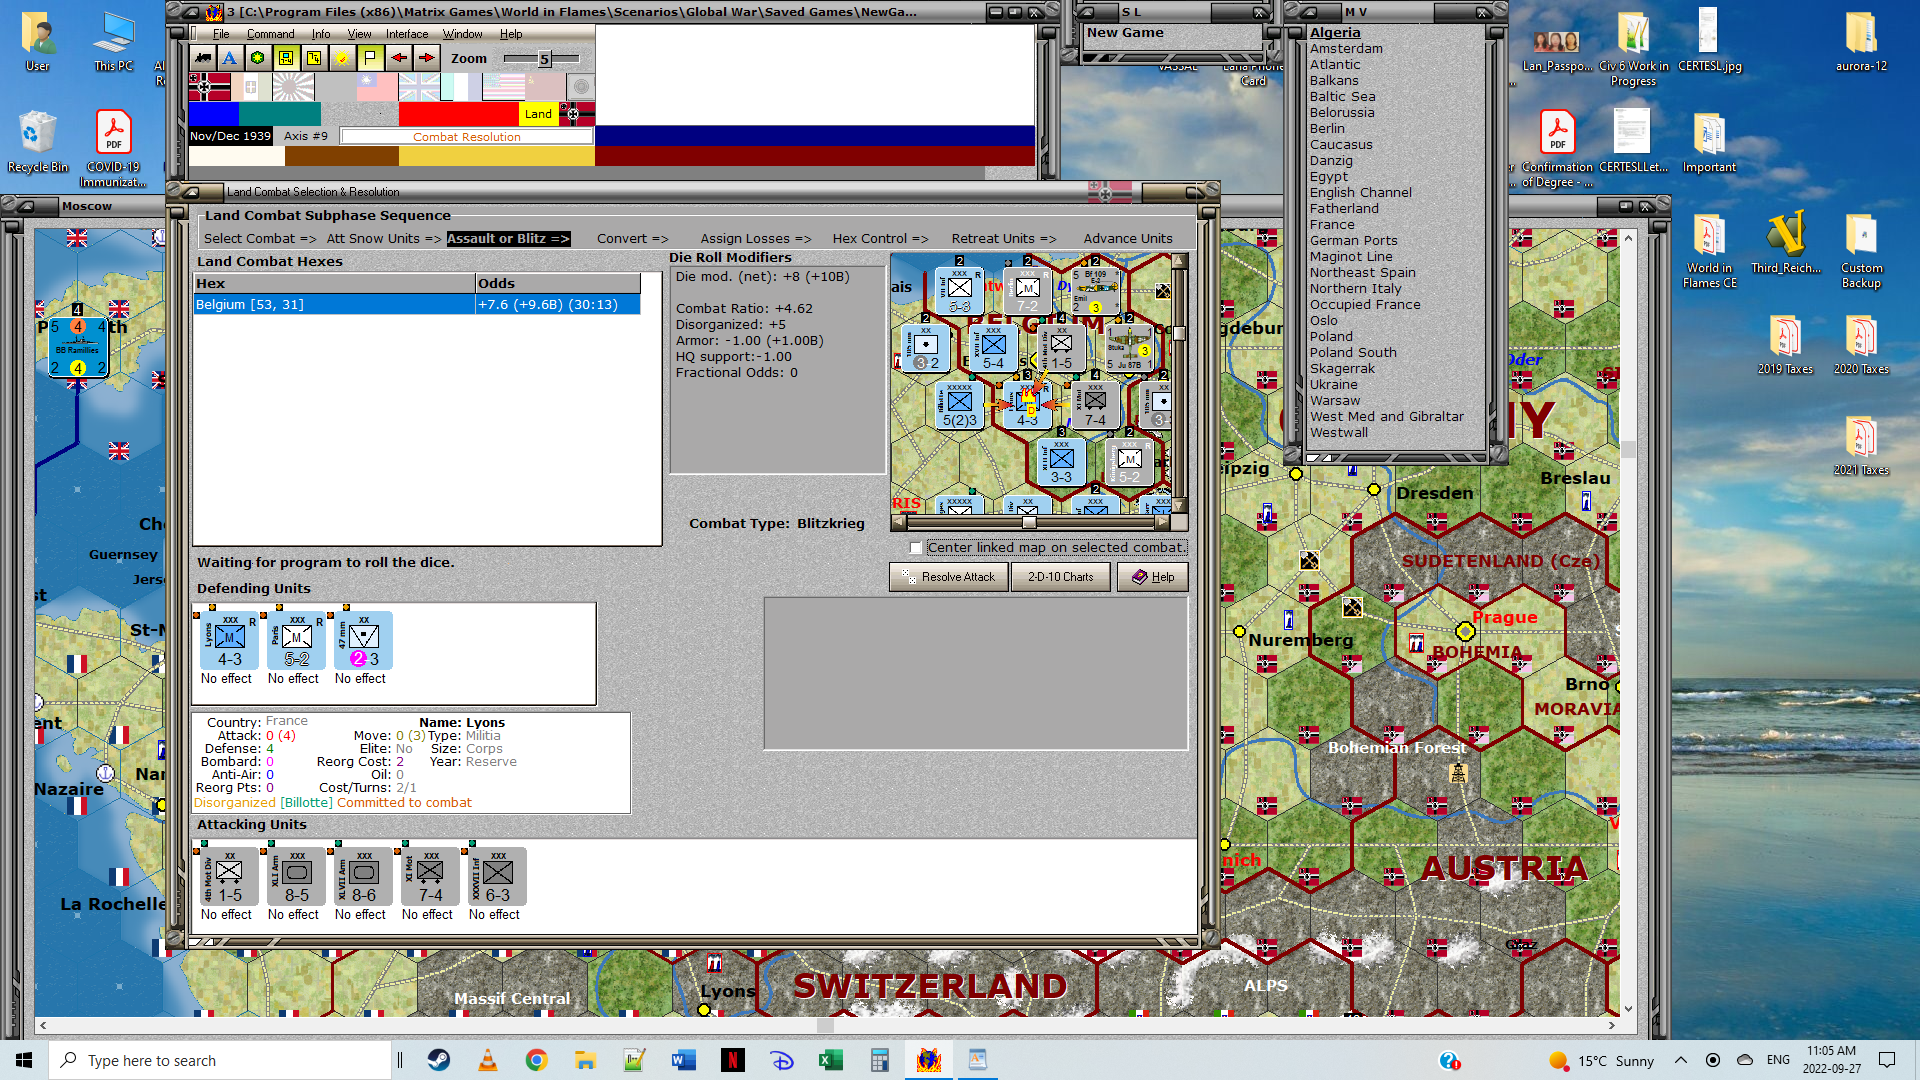
Task: Select Algeria in the M V list
Action: 1335,33
